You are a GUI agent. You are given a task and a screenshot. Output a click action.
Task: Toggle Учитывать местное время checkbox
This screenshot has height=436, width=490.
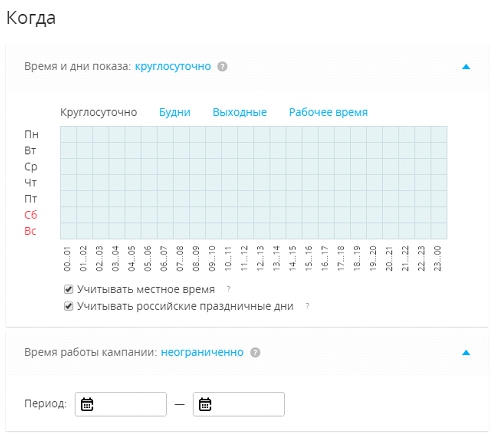68,289
